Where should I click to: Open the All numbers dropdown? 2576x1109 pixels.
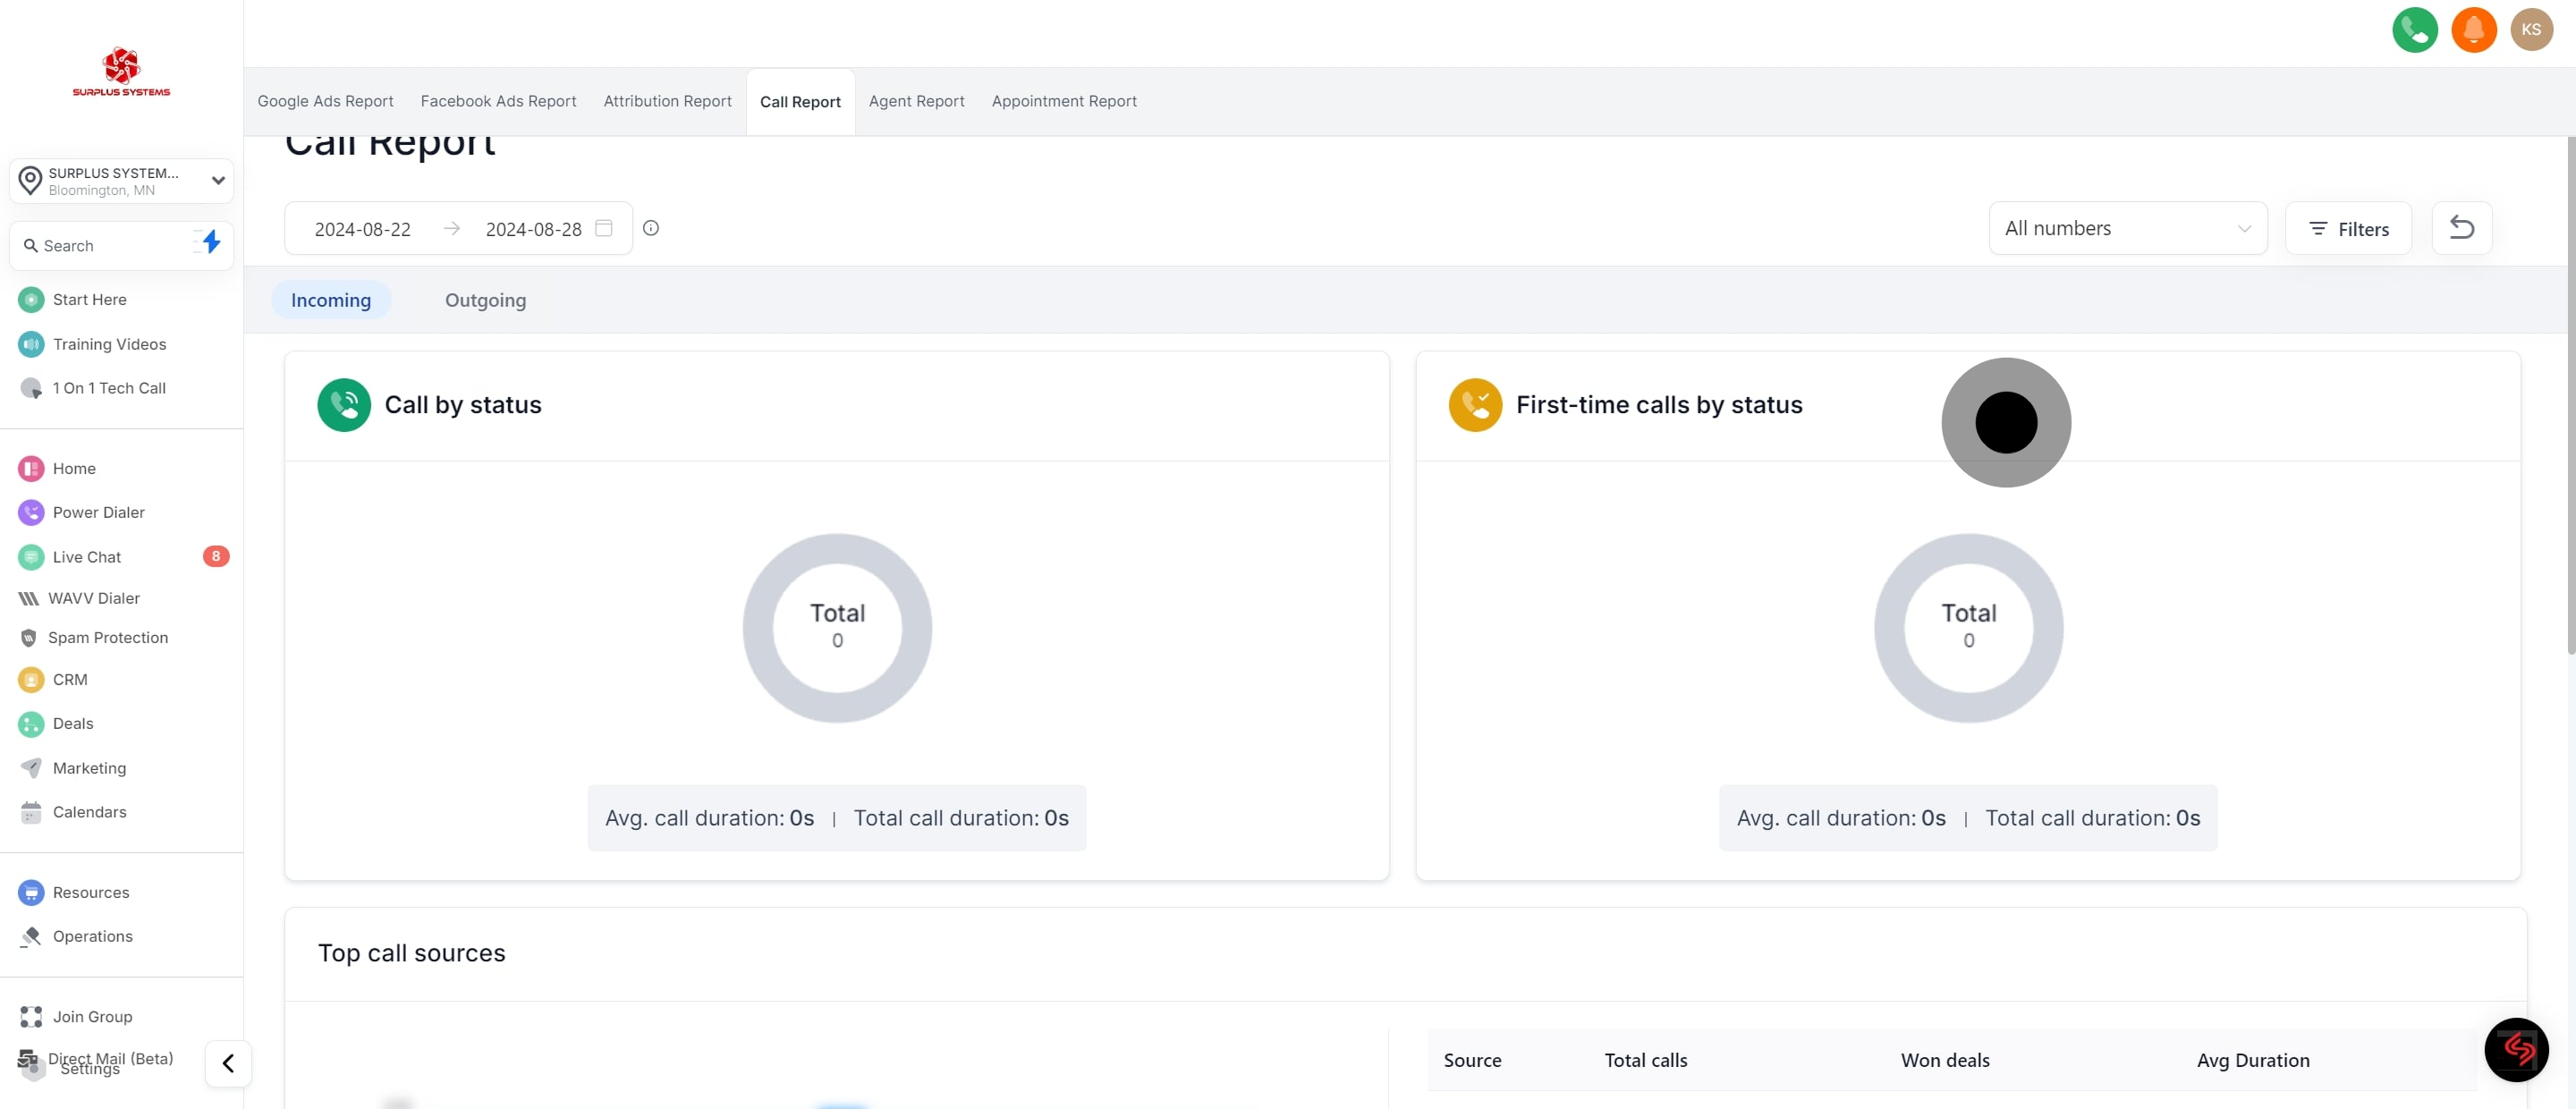(2128, 228)
